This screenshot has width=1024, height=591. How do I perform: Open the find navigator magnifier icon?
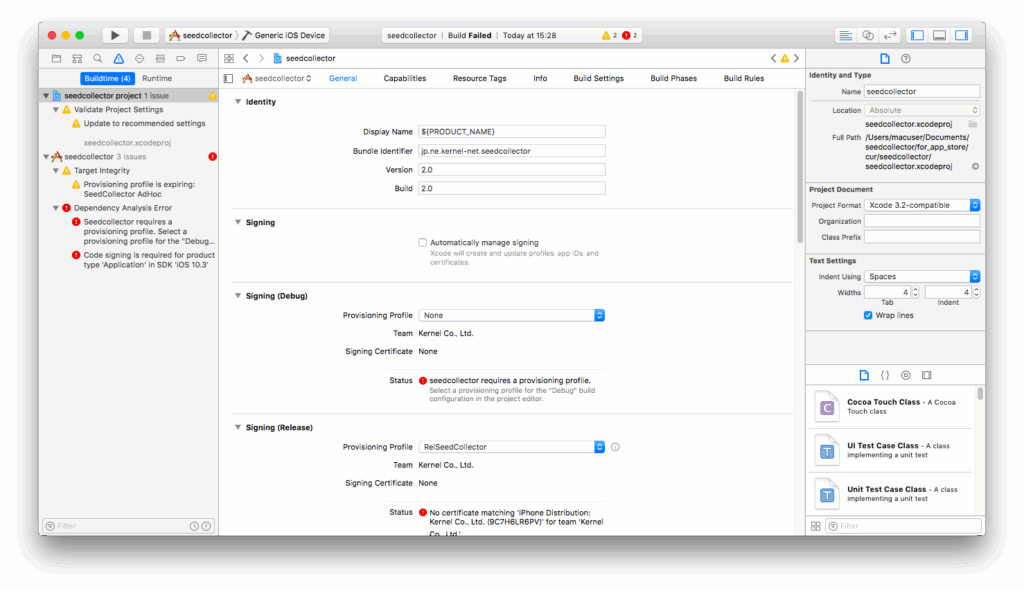point(98,59)
